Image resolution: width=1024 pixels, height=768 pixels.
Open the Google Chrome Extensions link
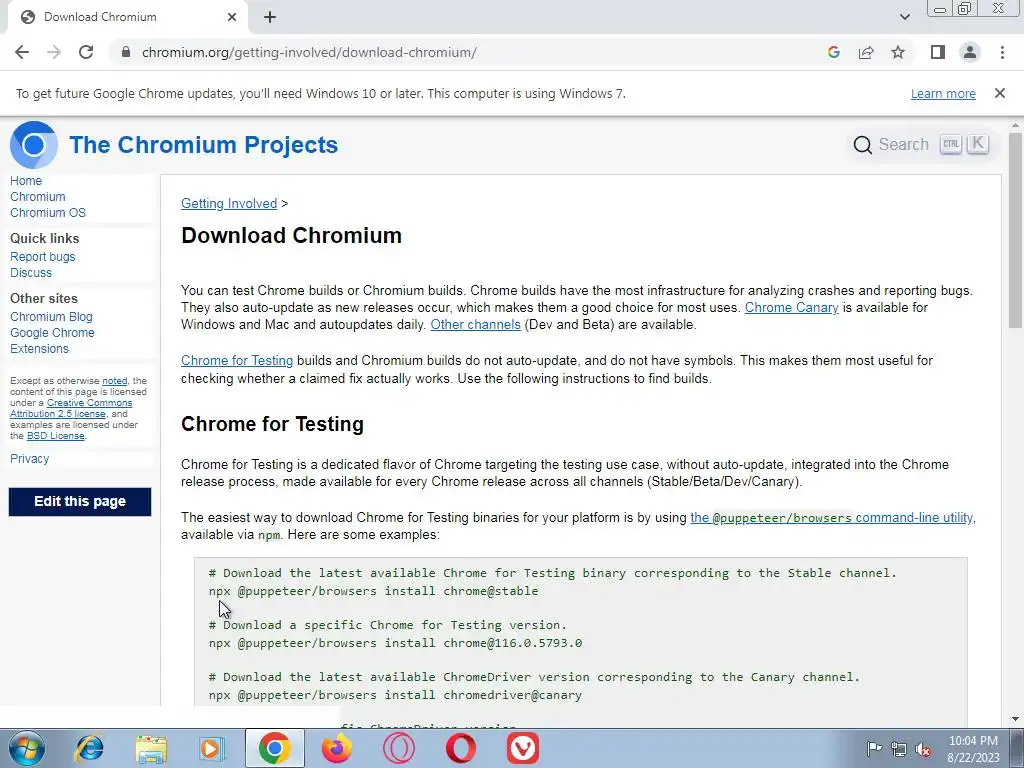[52, 340]
